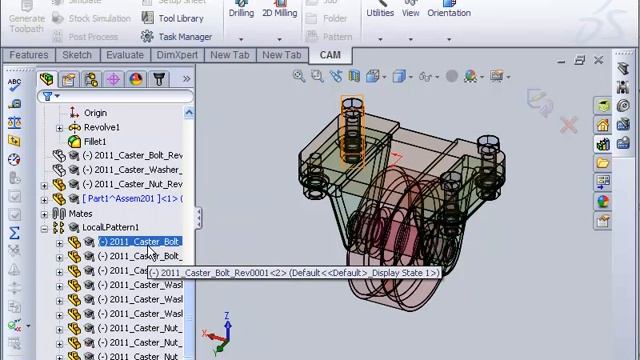Open the Tool Library
This screenshot has height=360, width=640.
(172, 18)
